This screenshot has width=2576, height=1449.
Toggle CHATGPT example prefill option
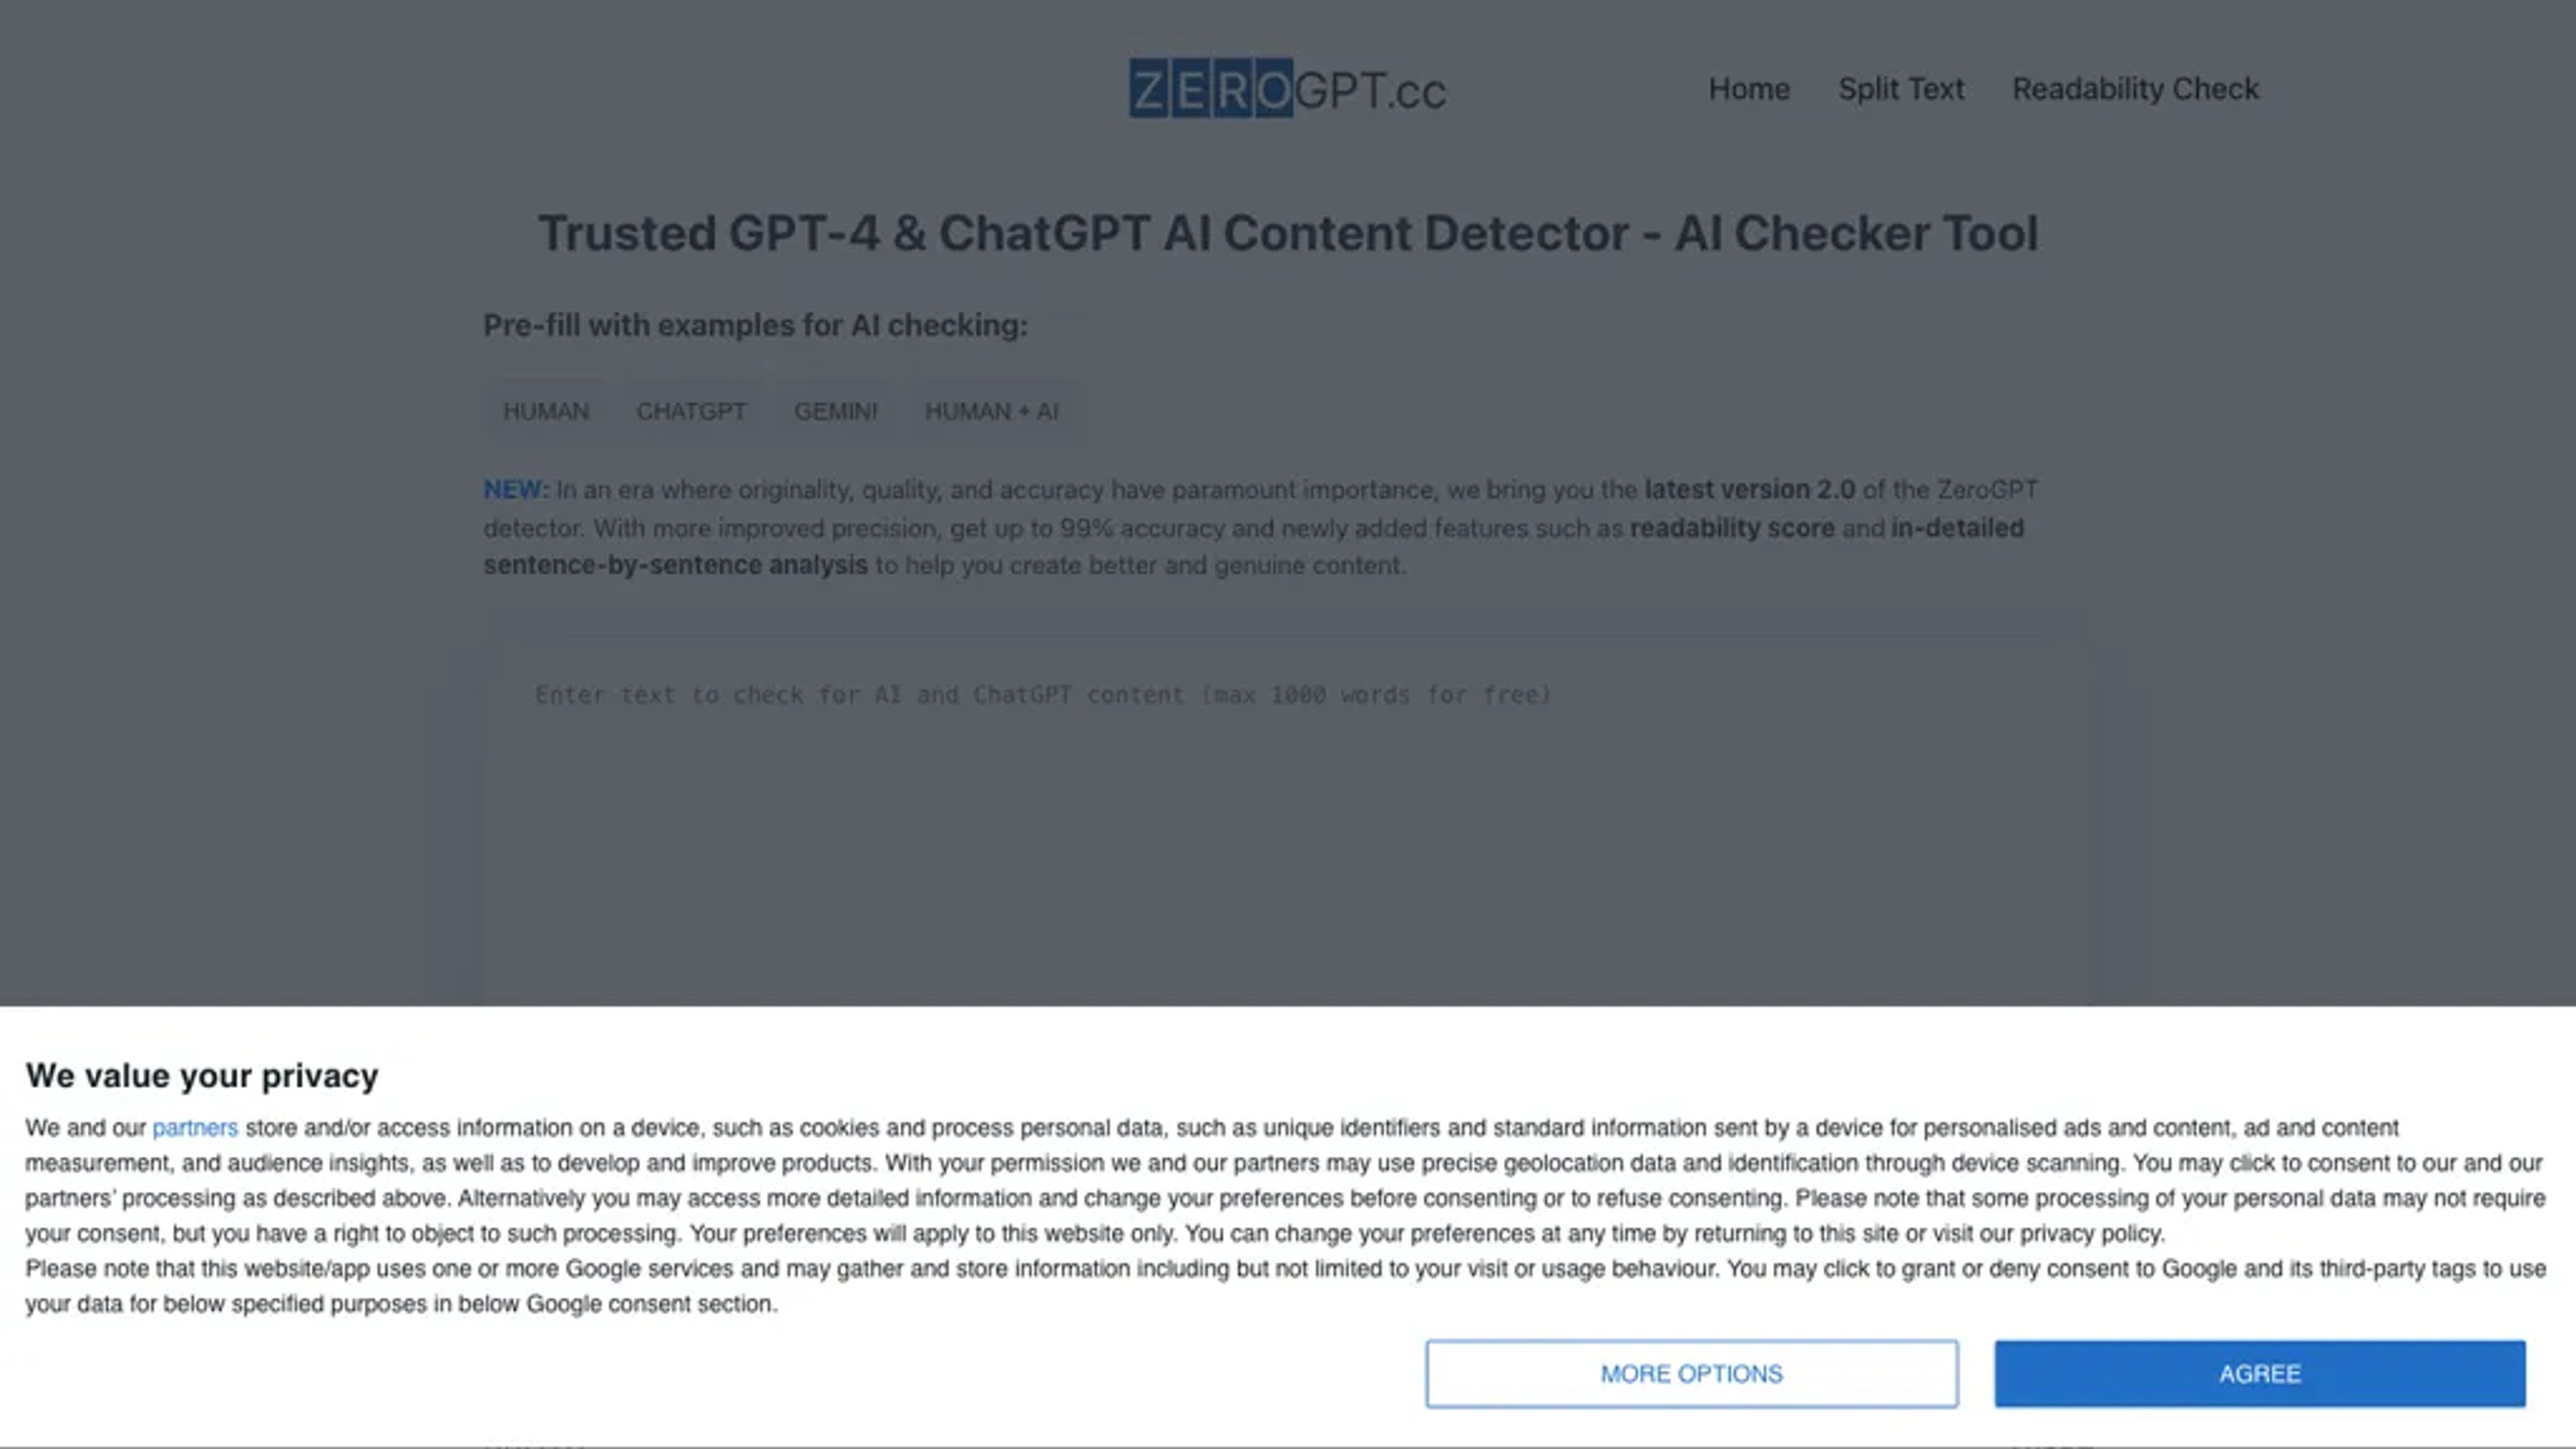690,411
